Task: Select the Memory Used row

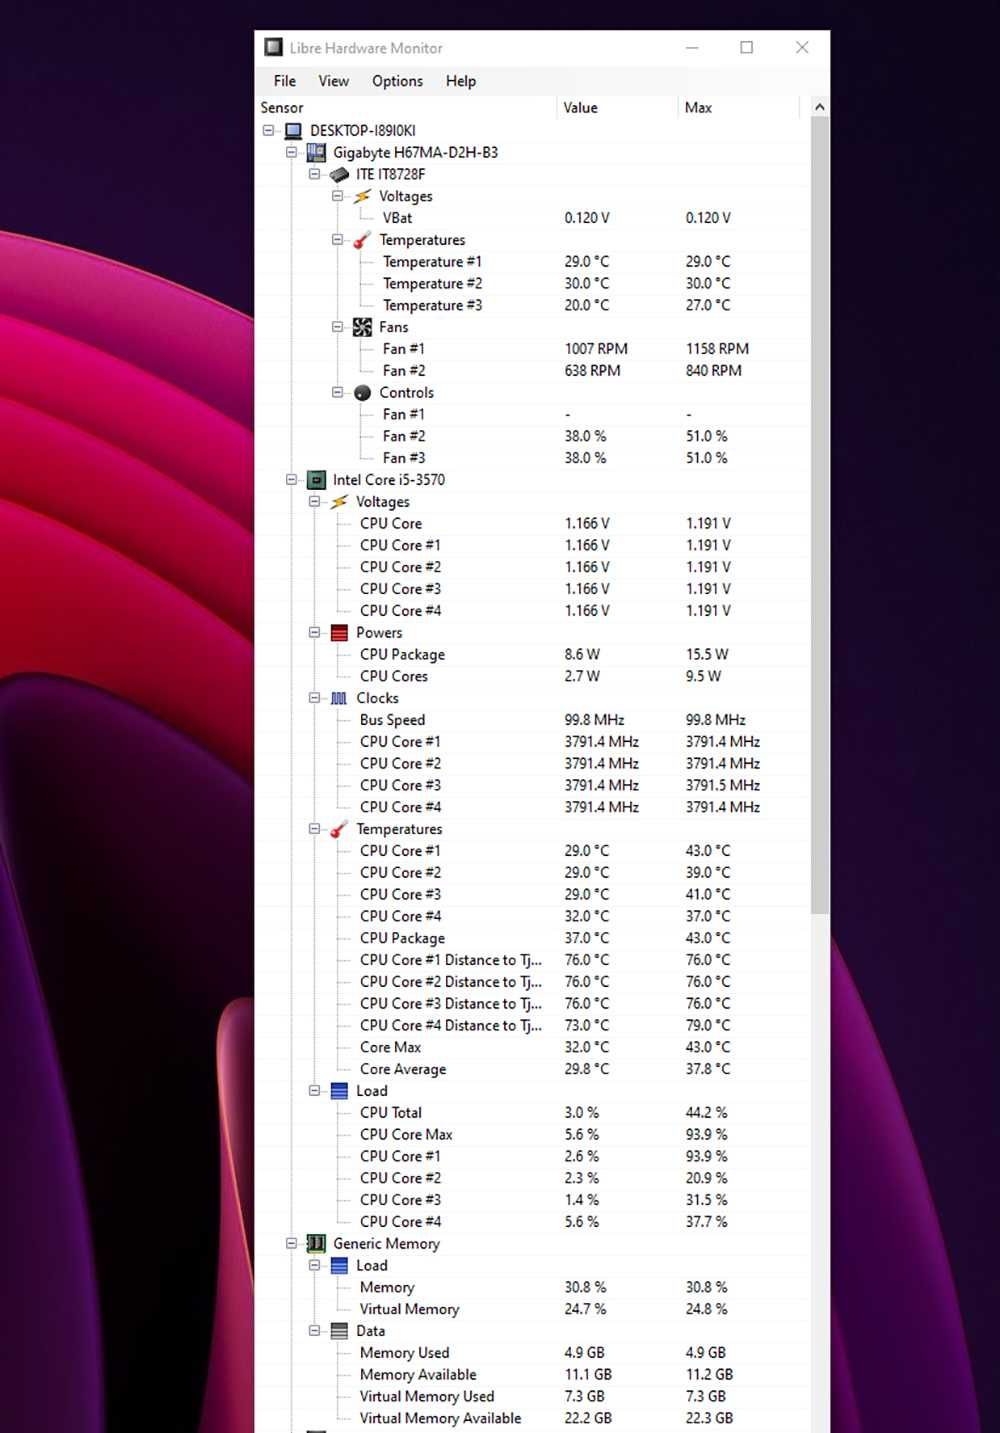Action: (x=532, y=1353)
